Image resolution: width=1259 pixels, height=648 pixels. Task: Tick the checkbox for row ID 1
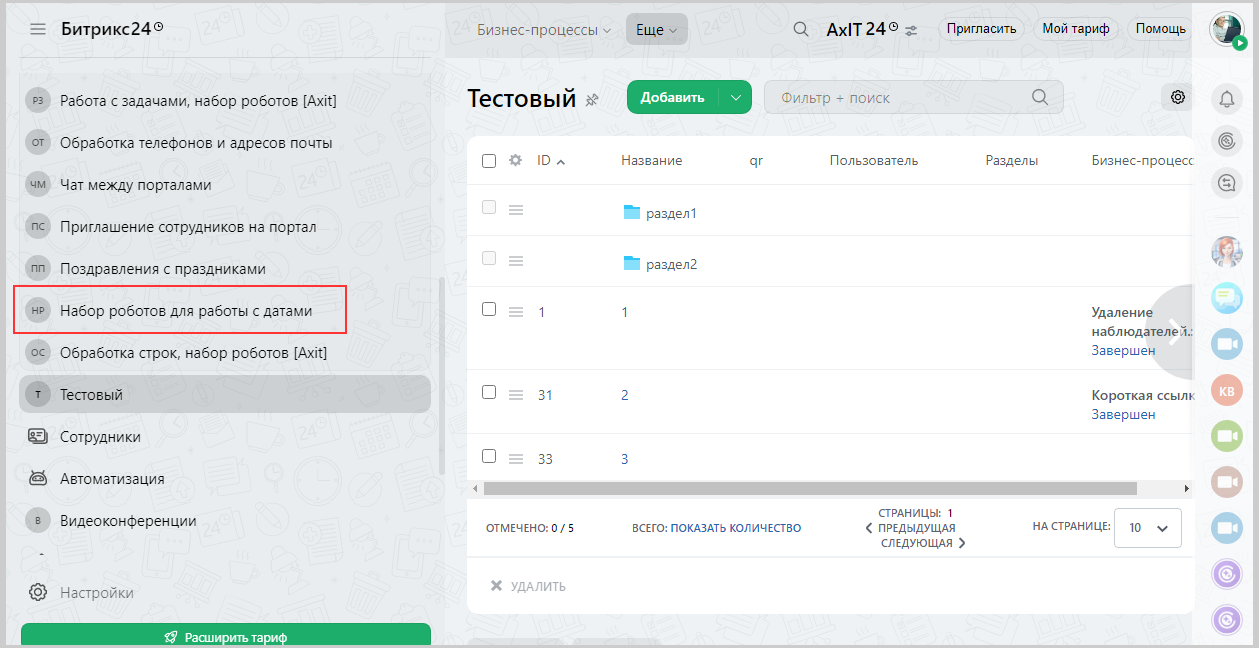[489, 309]
